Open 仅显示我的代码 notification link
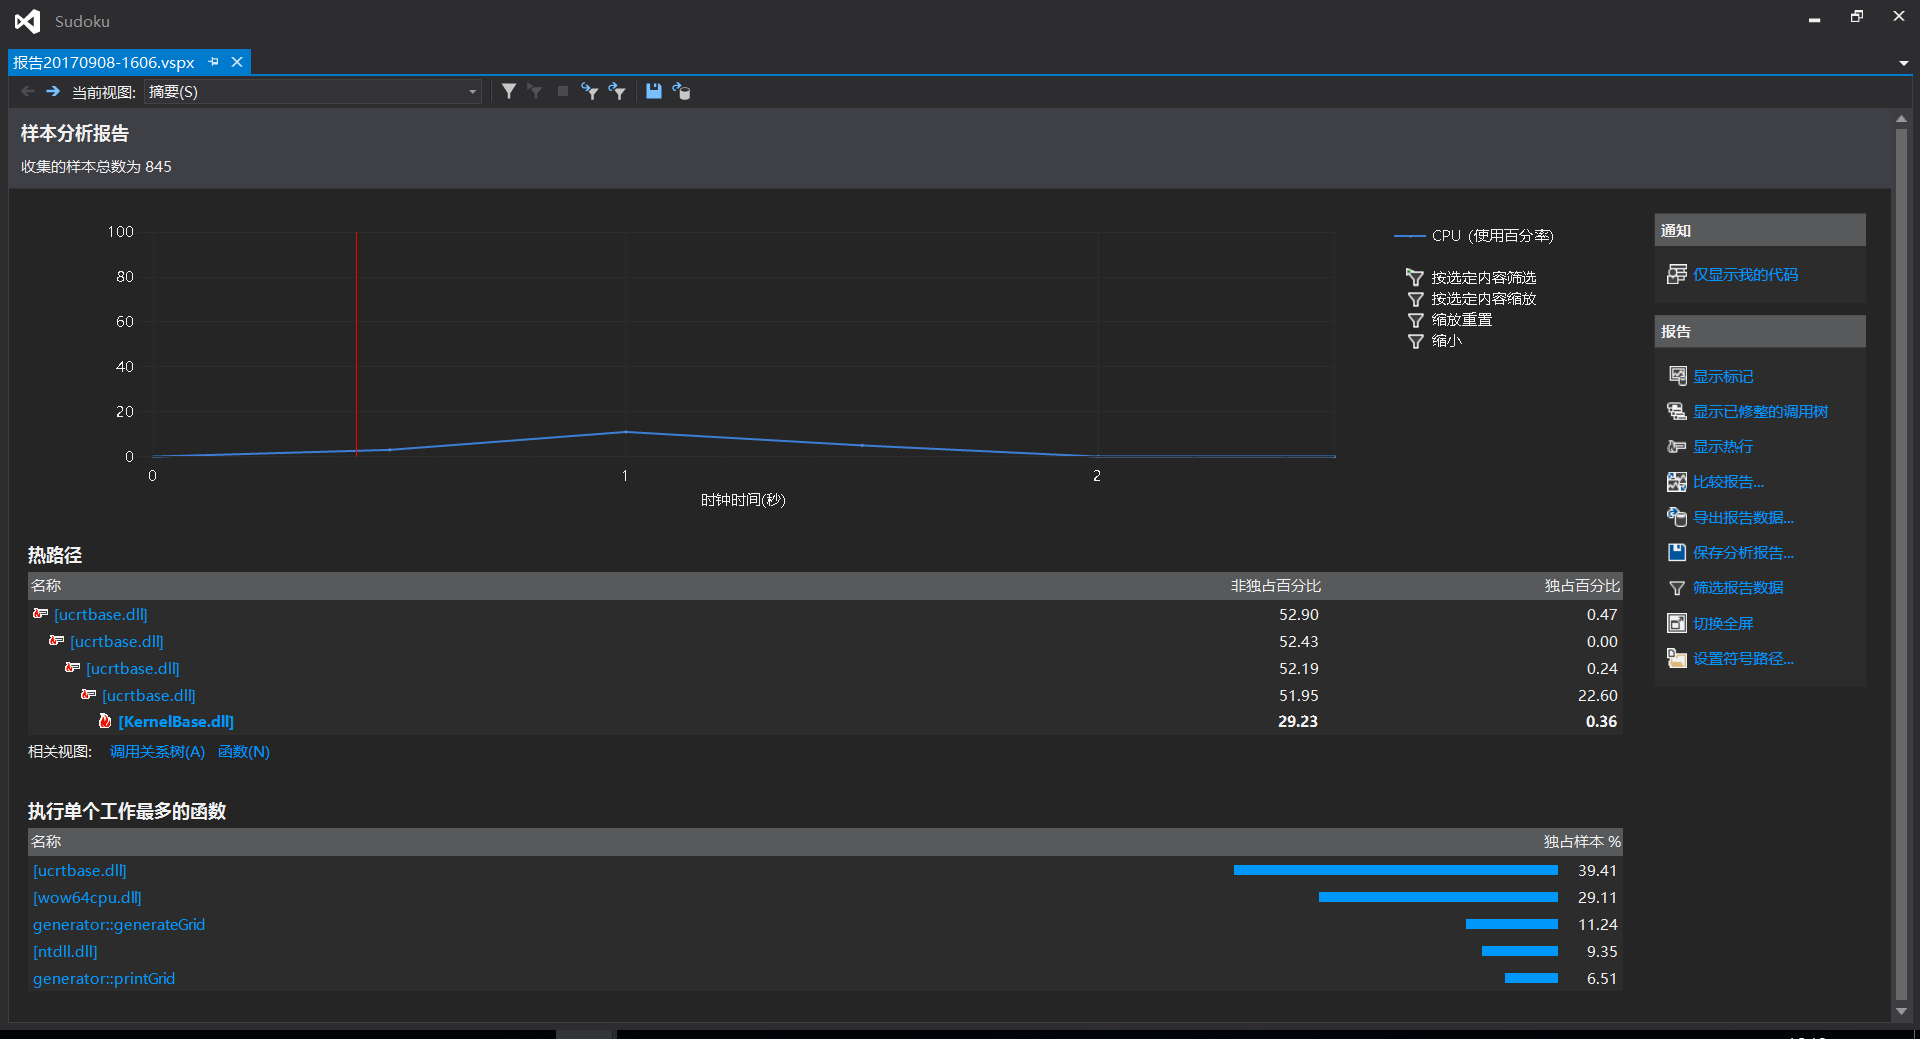Viewport: 1920px width, 1039px height. 1745,274
